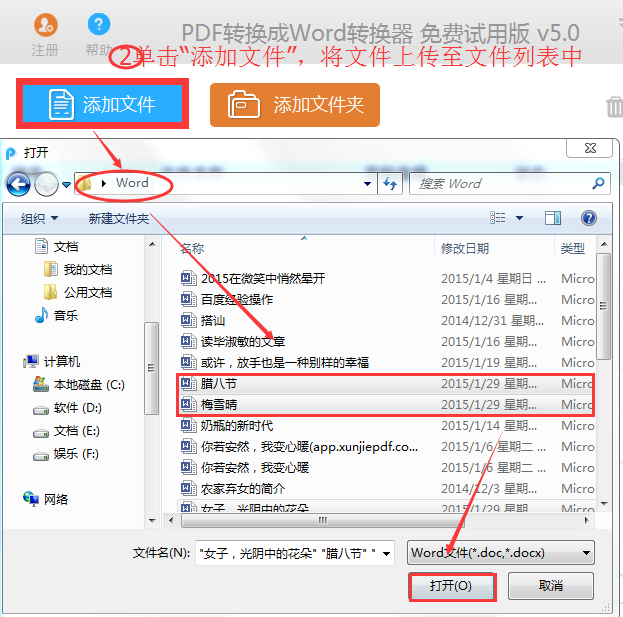623x617 pixels.
Task: Click the 注册 register icon
Action: click(x=46, y=25)
